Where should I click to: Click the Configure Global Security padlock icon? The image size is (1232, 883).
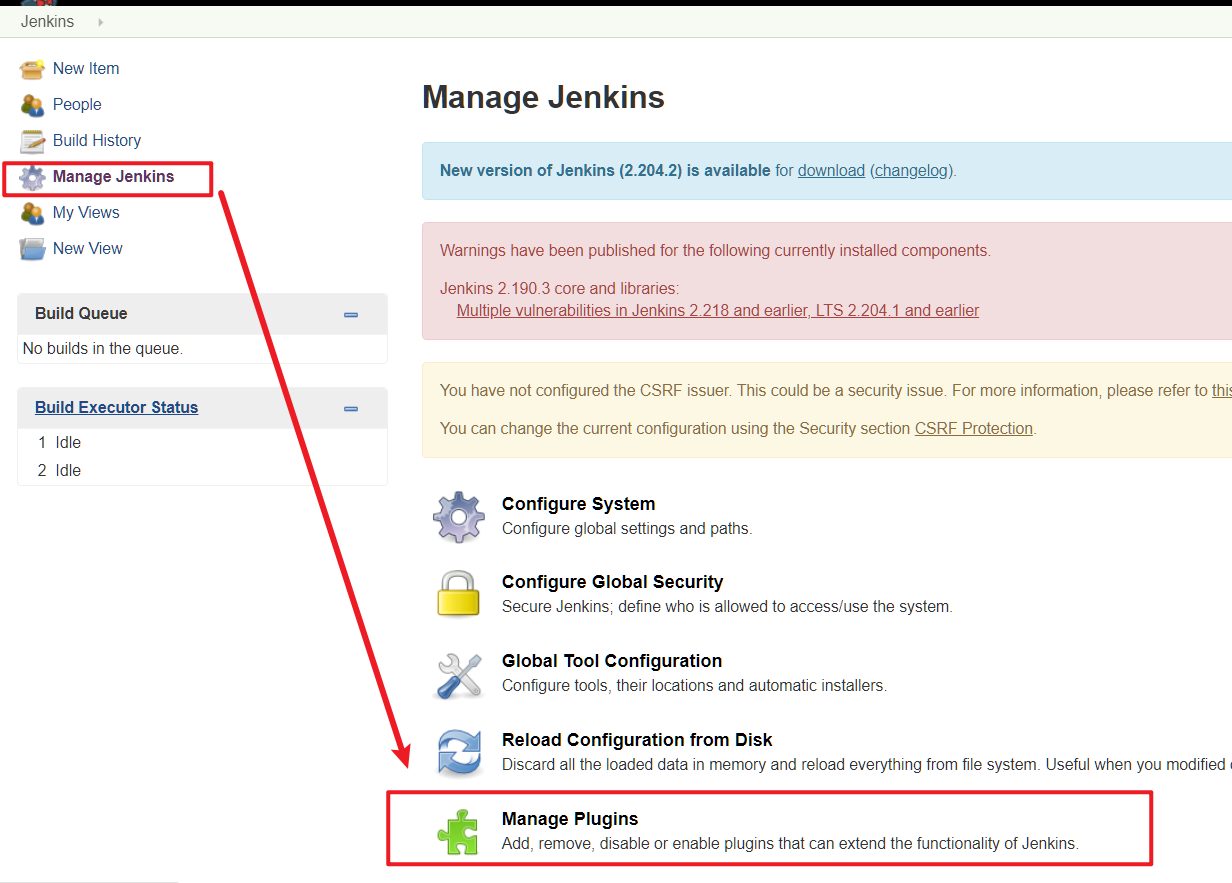point(459,594)
